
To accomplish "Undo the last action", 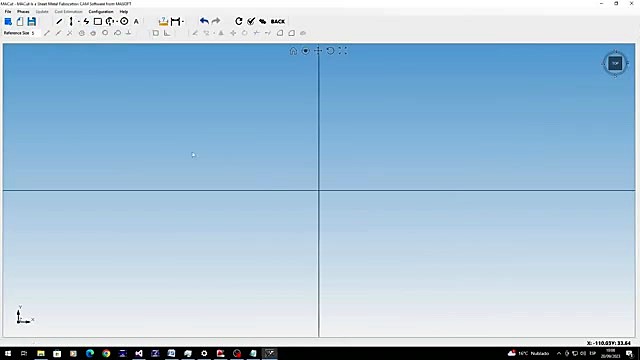I will point(204,21).
